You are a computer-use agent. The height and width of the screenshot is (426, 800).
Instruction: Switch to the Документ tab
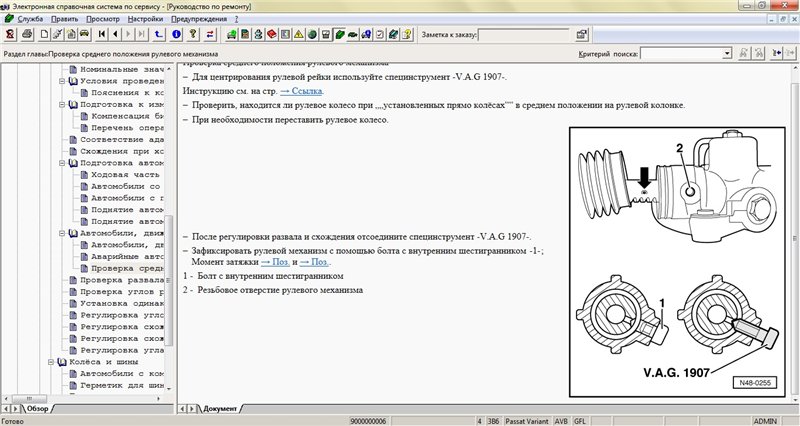click(220, 409)
